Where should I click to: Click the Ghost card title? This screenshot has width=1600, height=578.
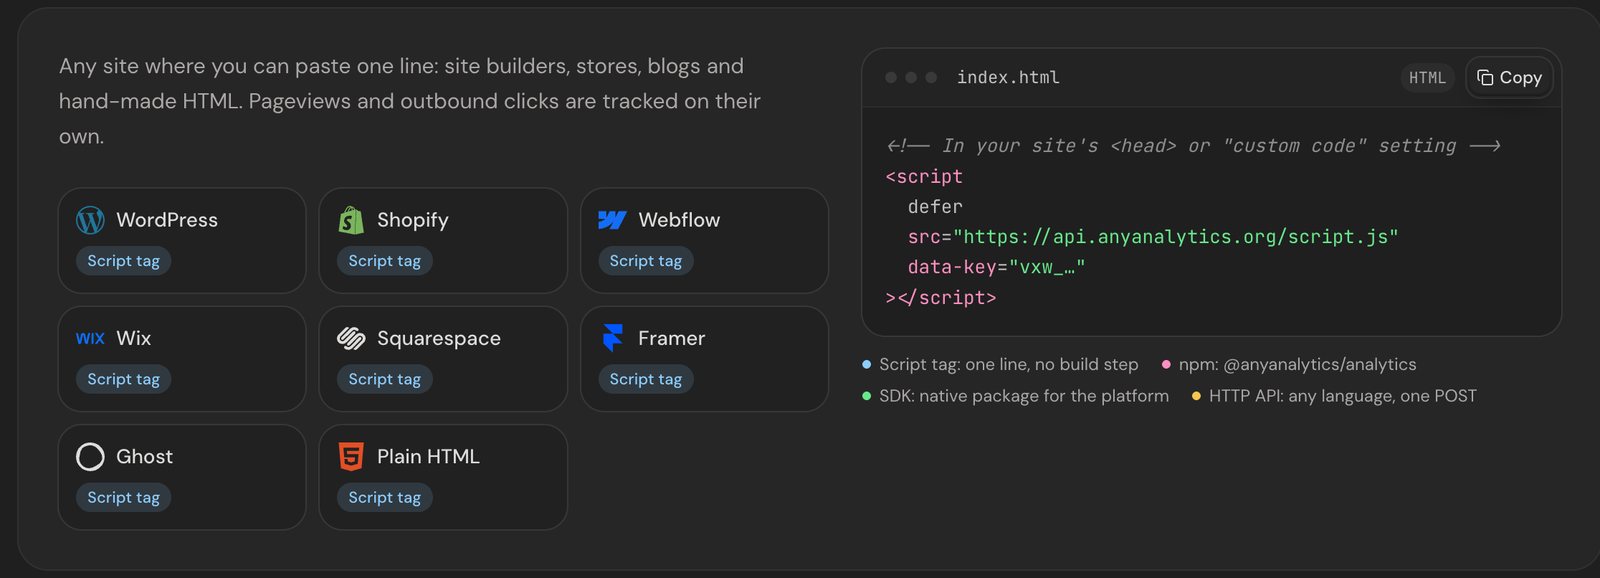144,457
